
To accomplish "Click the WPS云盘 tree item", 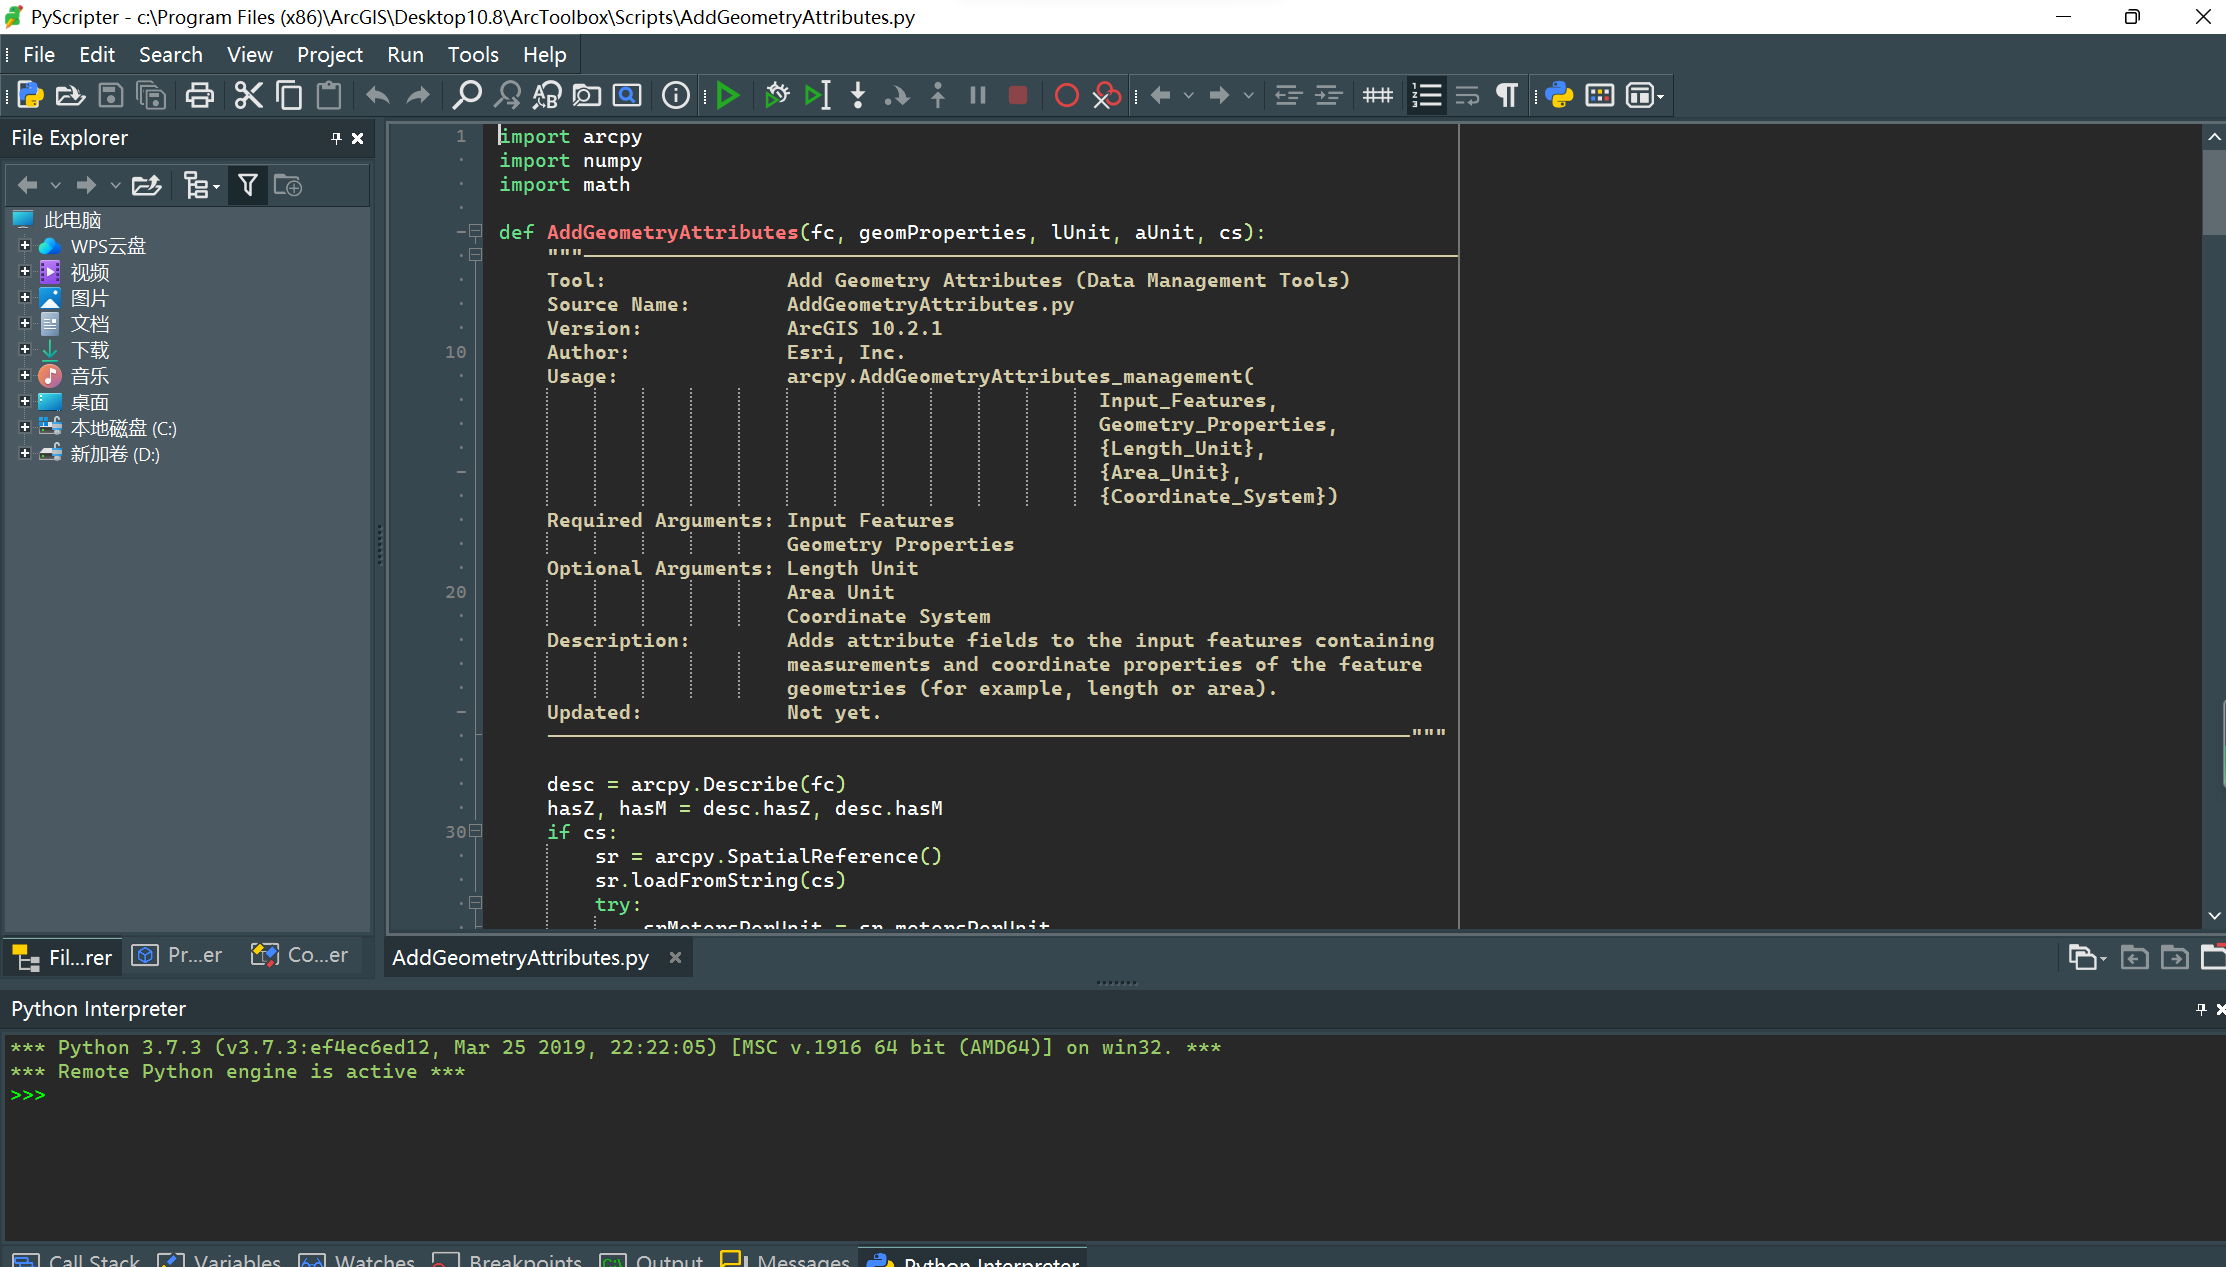I will (108, 246).
